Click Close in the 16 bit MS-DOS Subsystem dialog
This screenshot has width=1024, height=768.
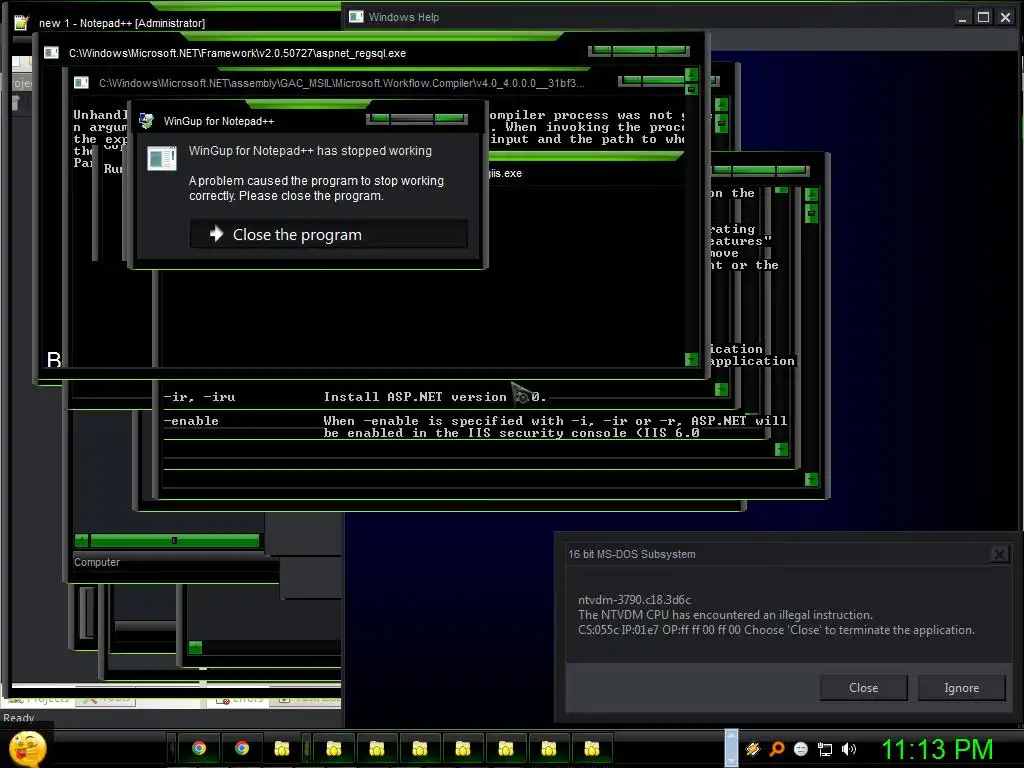(x=863, y=688)
